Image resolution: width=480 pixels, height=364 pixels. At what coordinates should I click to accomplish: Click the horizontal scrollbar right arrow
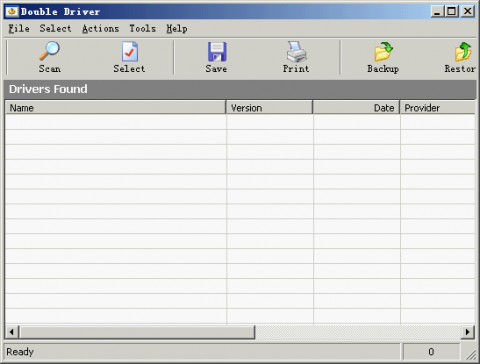point(468,332)
